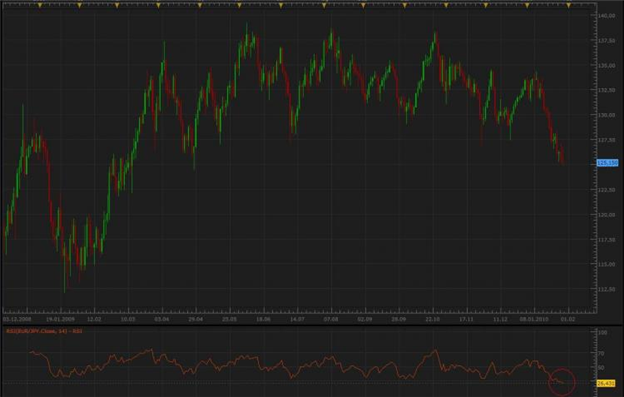Click the 12.02 date label
The width and height of the screenshot is (624, 397).
coord(94,319)
